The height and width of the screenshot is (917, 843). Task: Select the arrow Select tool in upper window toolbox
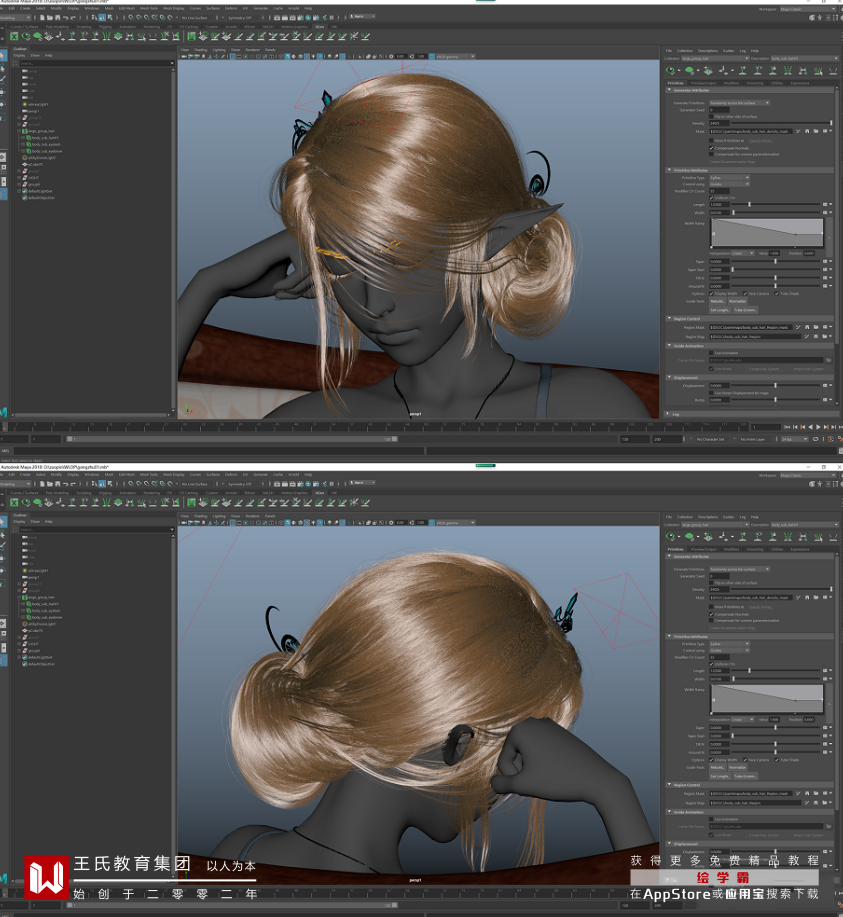coord(4,56)
